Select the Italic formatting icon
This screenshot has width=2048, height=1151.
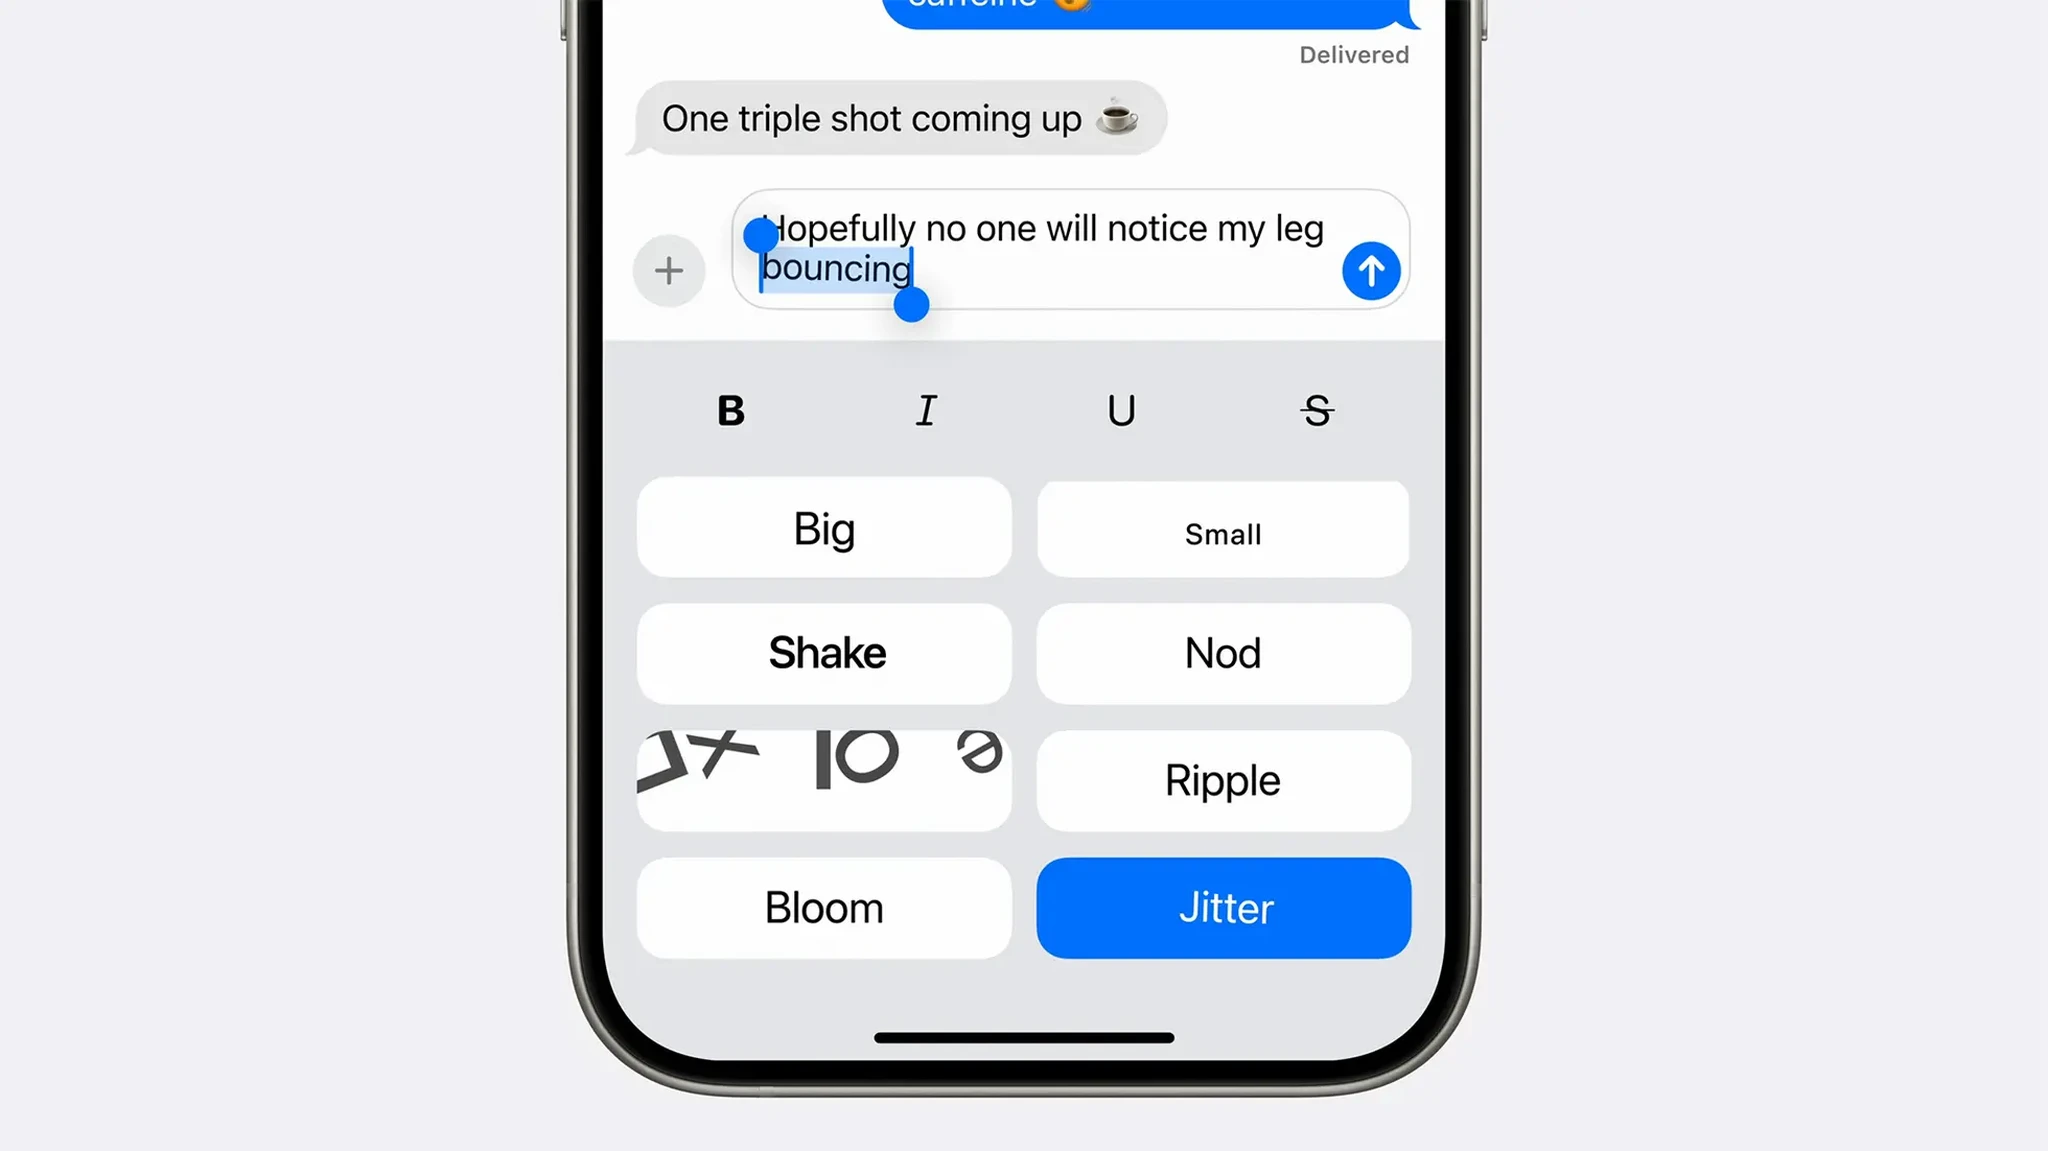tap(926, 409)
